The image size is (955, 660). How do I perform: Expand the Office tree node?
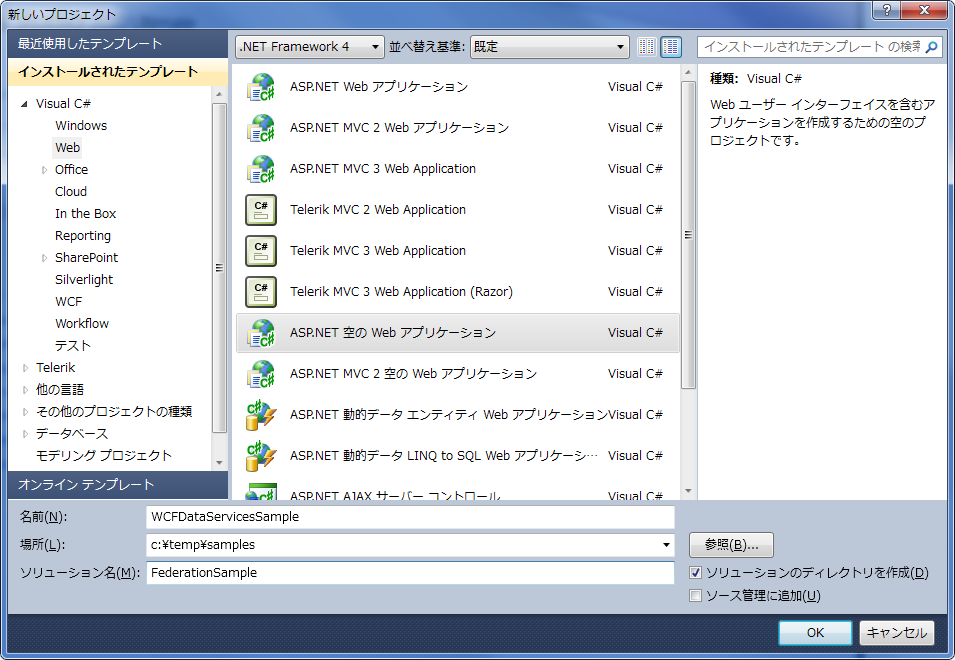[x=44, y=170]
